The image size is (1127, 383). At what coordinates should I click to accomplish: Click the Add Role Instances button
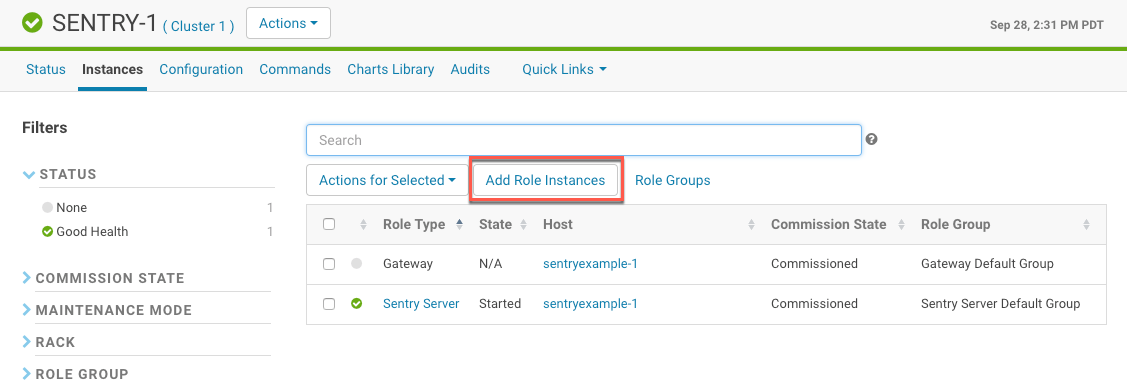pos(546,180)
